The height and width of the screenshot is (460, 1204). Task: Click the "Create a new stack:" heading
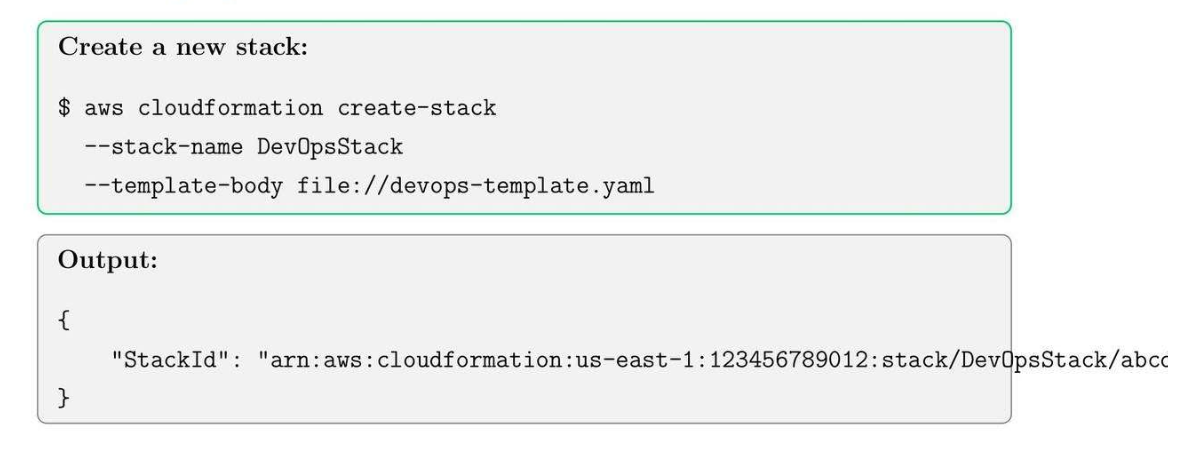tap(183, 49)
